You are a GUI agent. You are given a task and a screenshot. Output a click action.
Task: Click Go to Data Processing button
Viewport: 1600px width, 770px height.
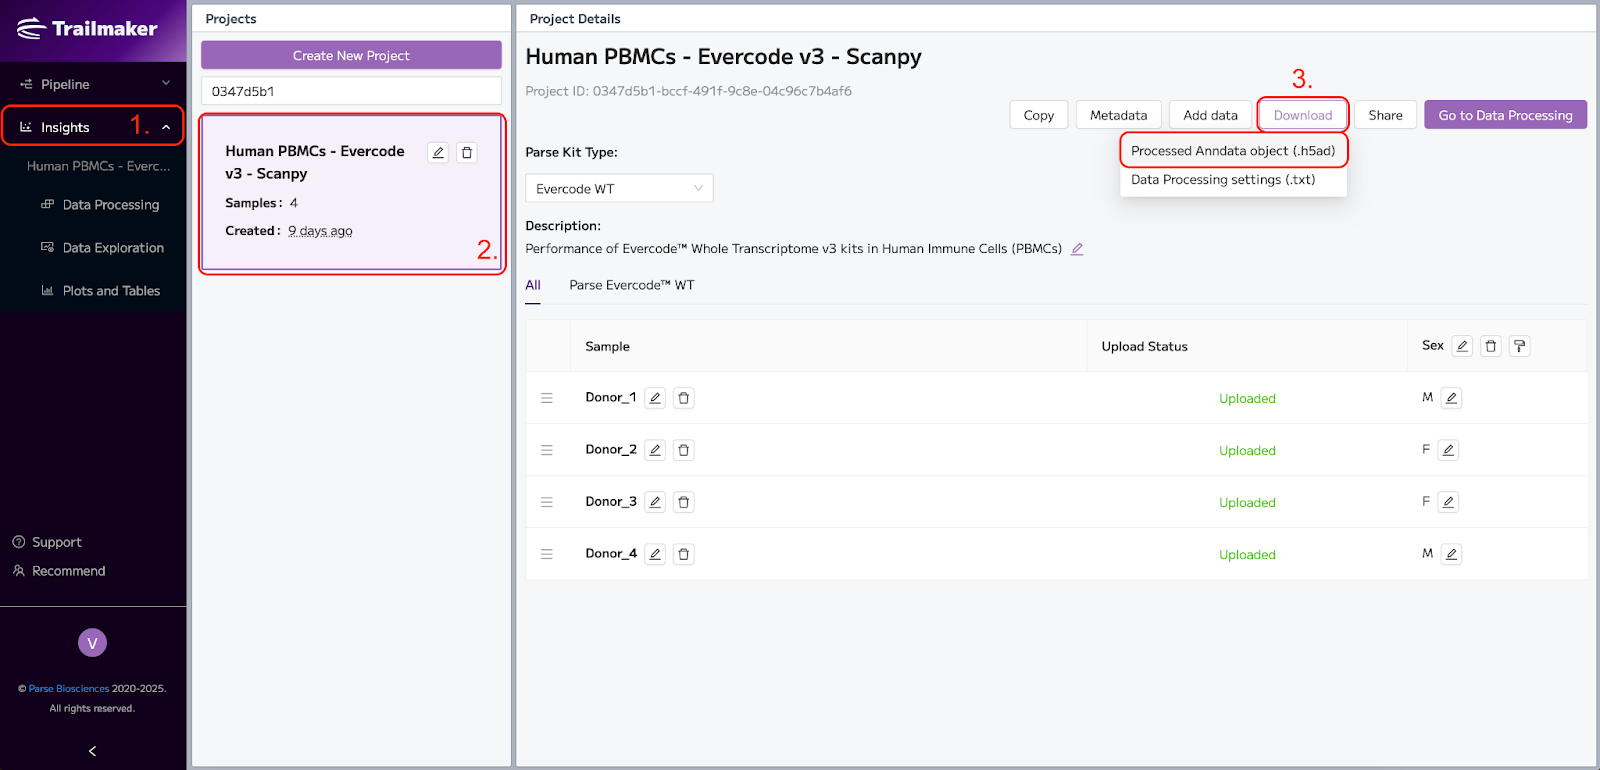click(x=1505, y=115)
